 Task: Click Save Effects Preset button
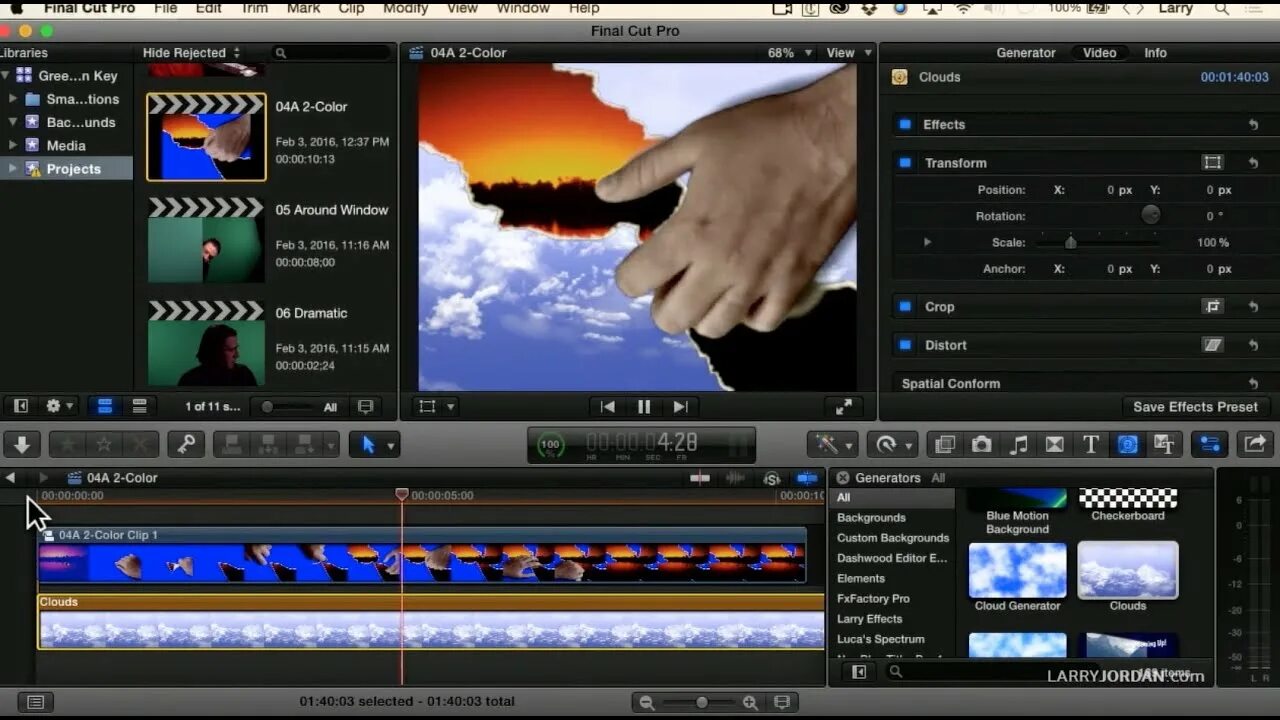1195,407
